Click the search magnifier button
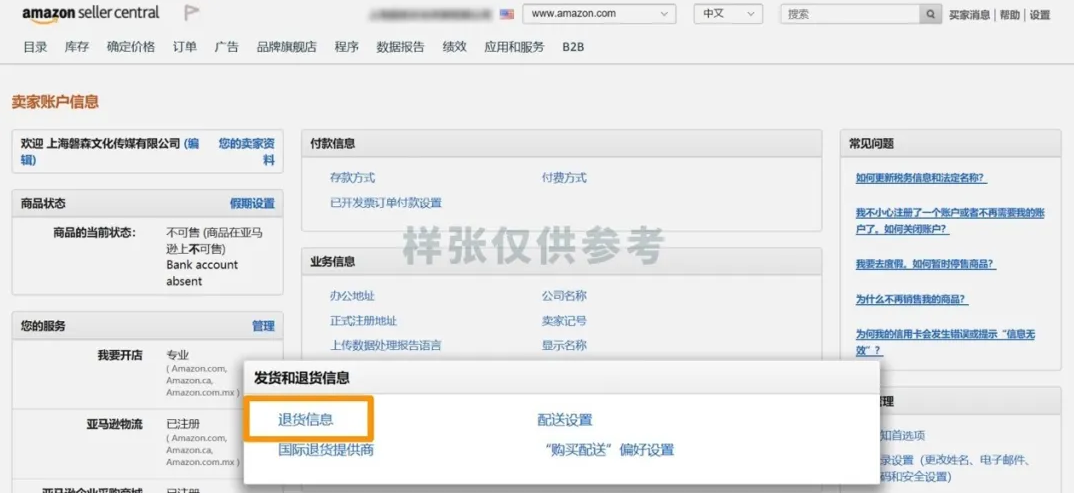This screenshot has height=493, width=1074. [x=929, y=14]
